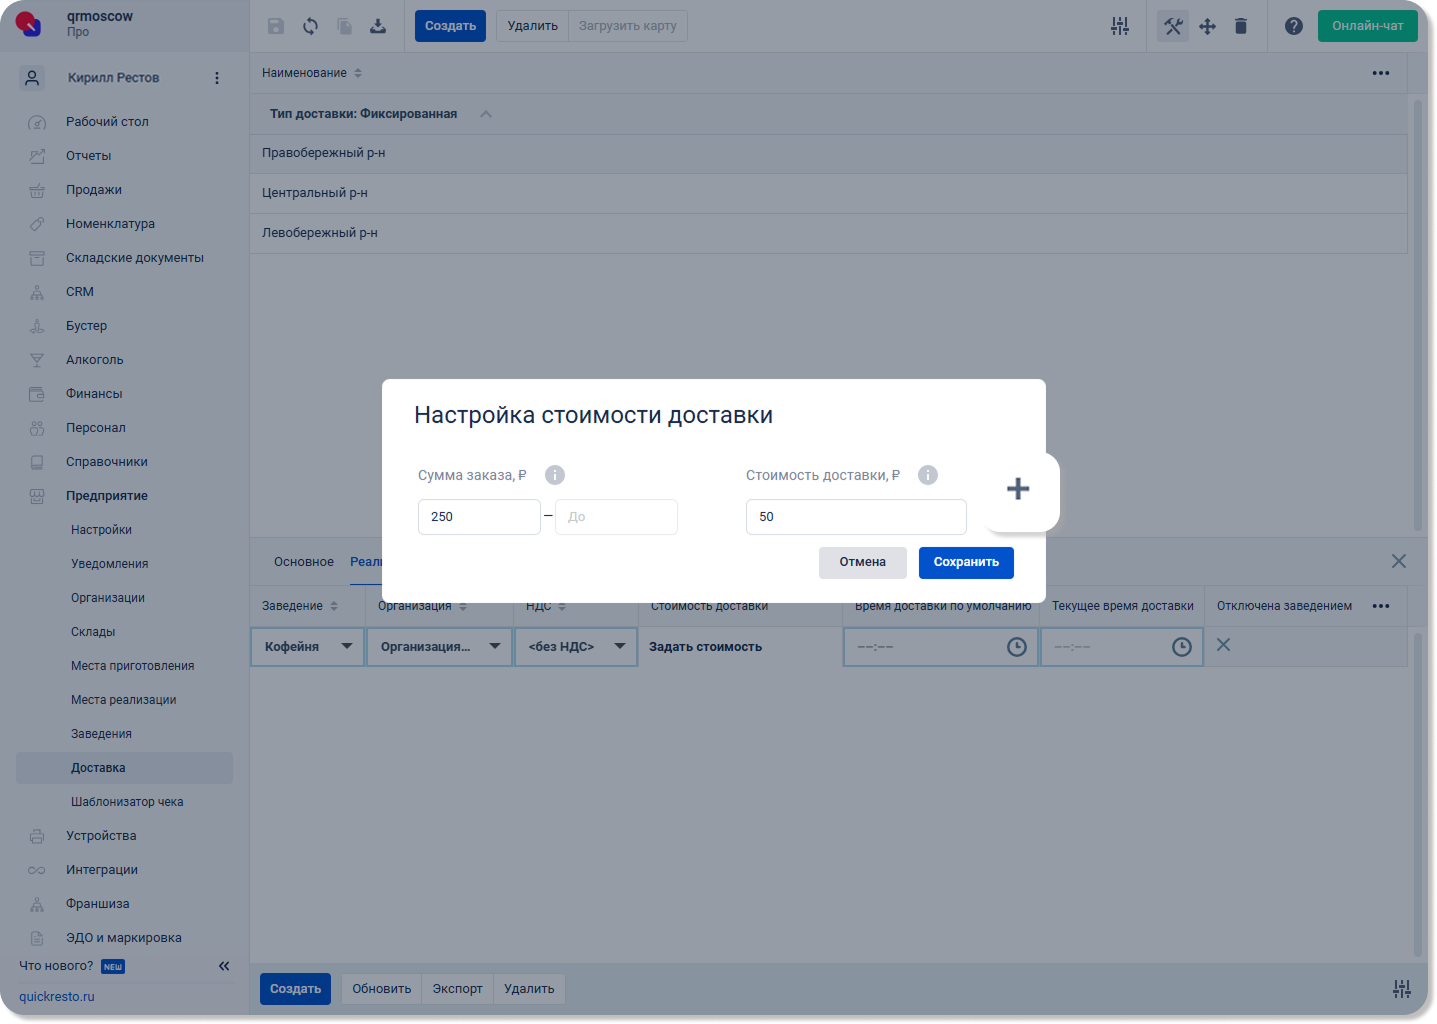Image resolution: width=1437 pixels, height=1024 pixels.
Task: Click the Сохранить button in dialog
Action: [966, 563]
